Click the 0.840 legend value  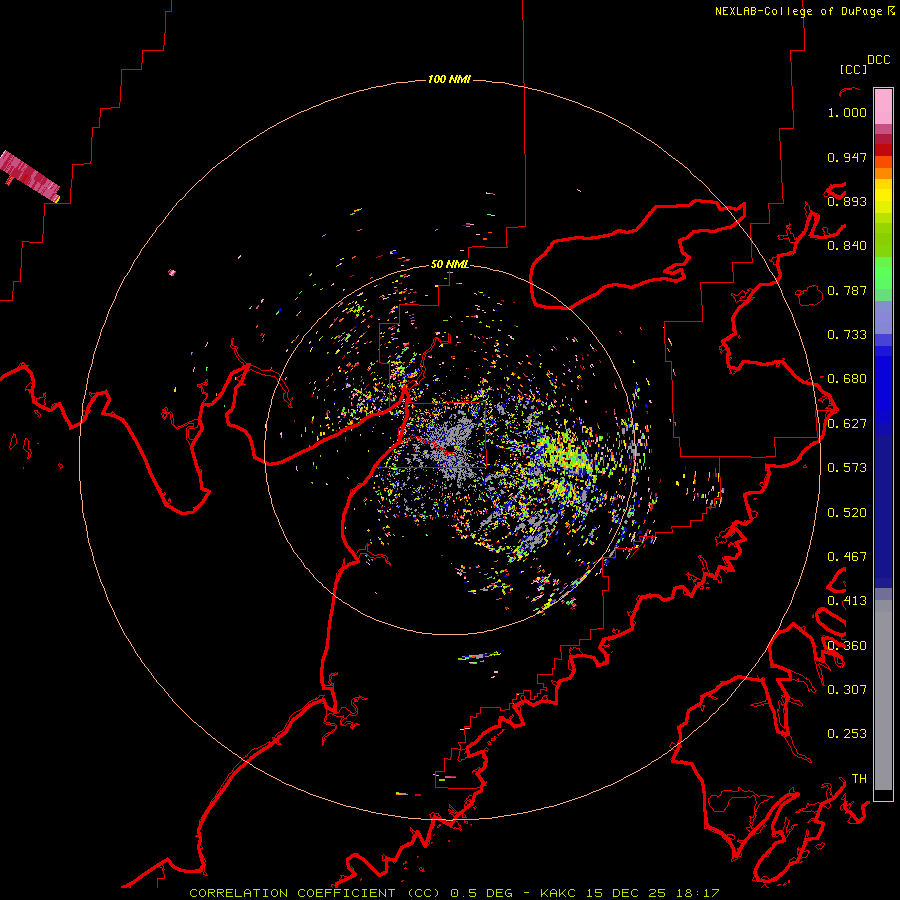click(x=847, y=246)
